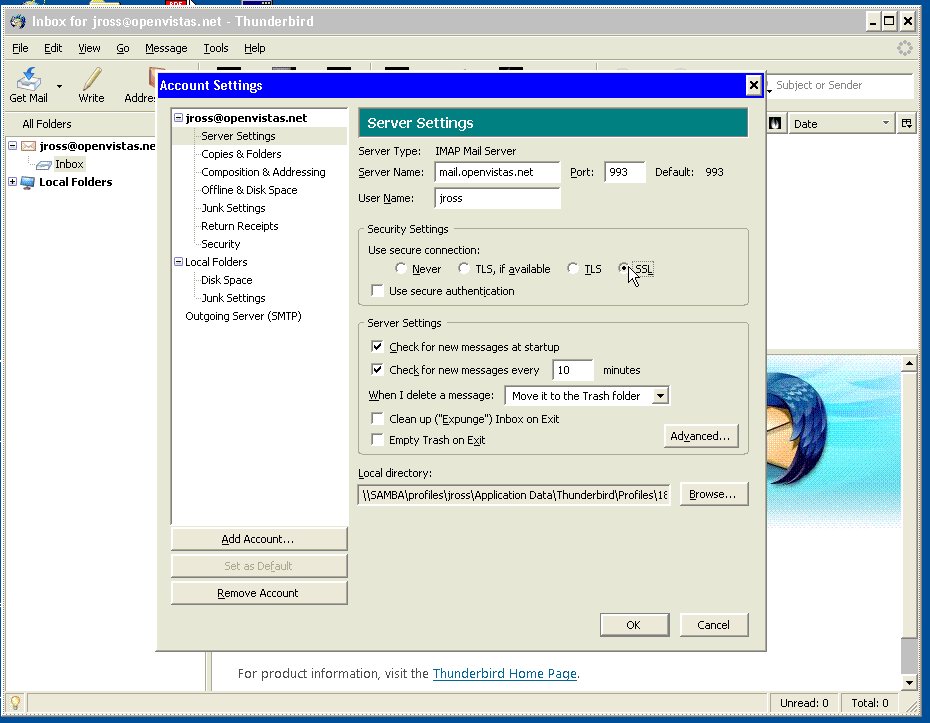This screenshot has height=723, width=930.
Task: Click the Write message pencil icon
Action: point(91,79)
